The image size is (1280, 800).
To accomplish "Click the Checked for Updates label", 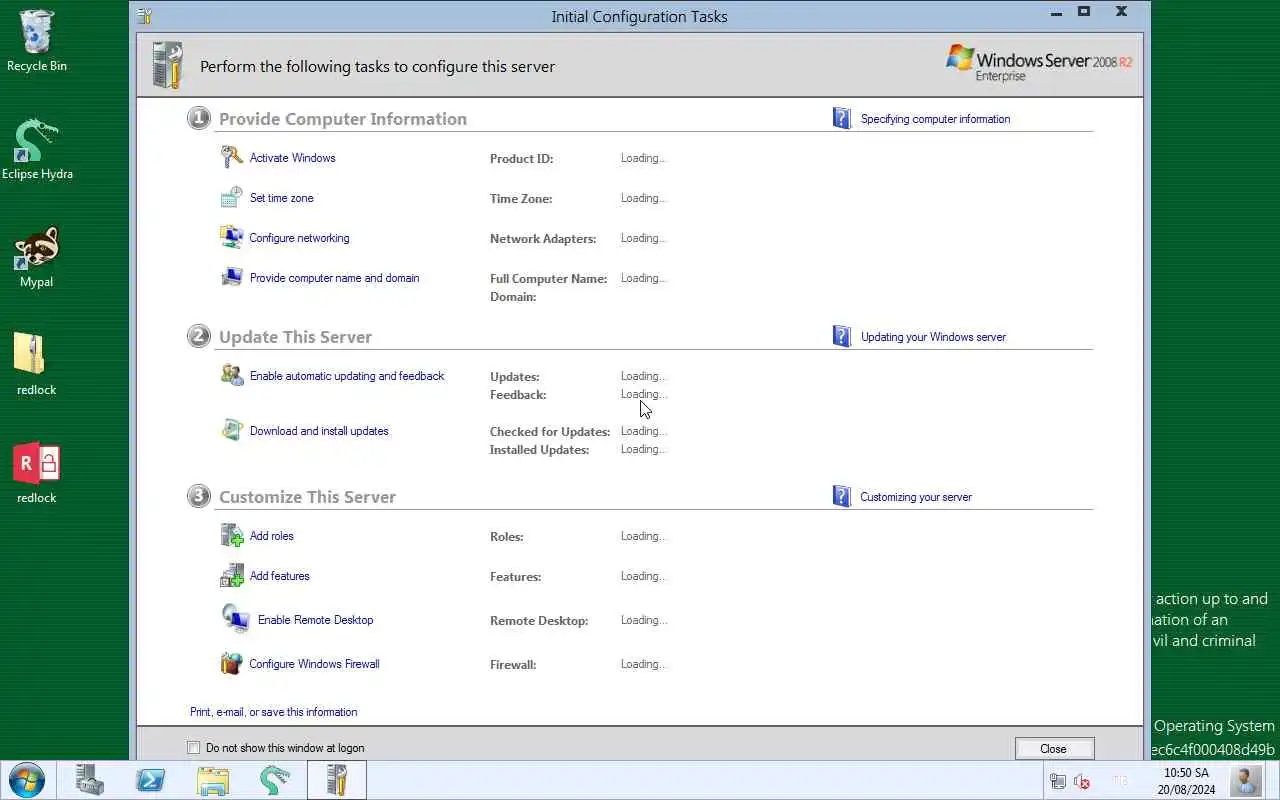I will (x=550, y=432).
